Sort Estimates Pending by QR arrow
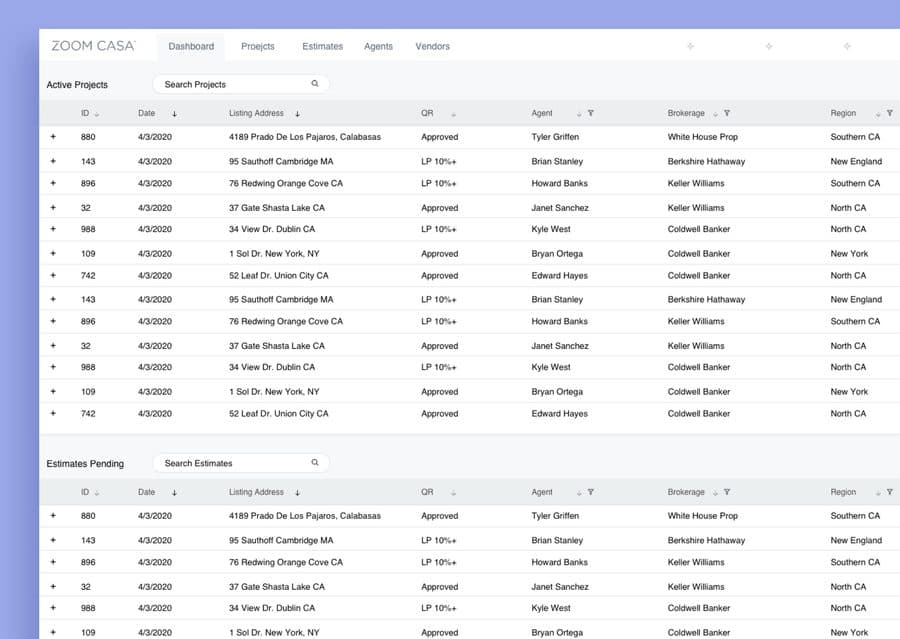900x639 pixels. click(453, 493)
